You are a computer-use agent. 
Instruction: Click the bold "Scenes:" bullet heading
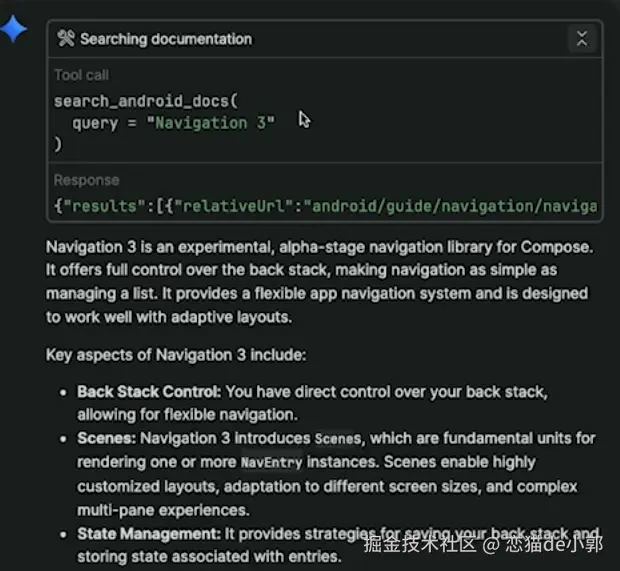point(106,438)
